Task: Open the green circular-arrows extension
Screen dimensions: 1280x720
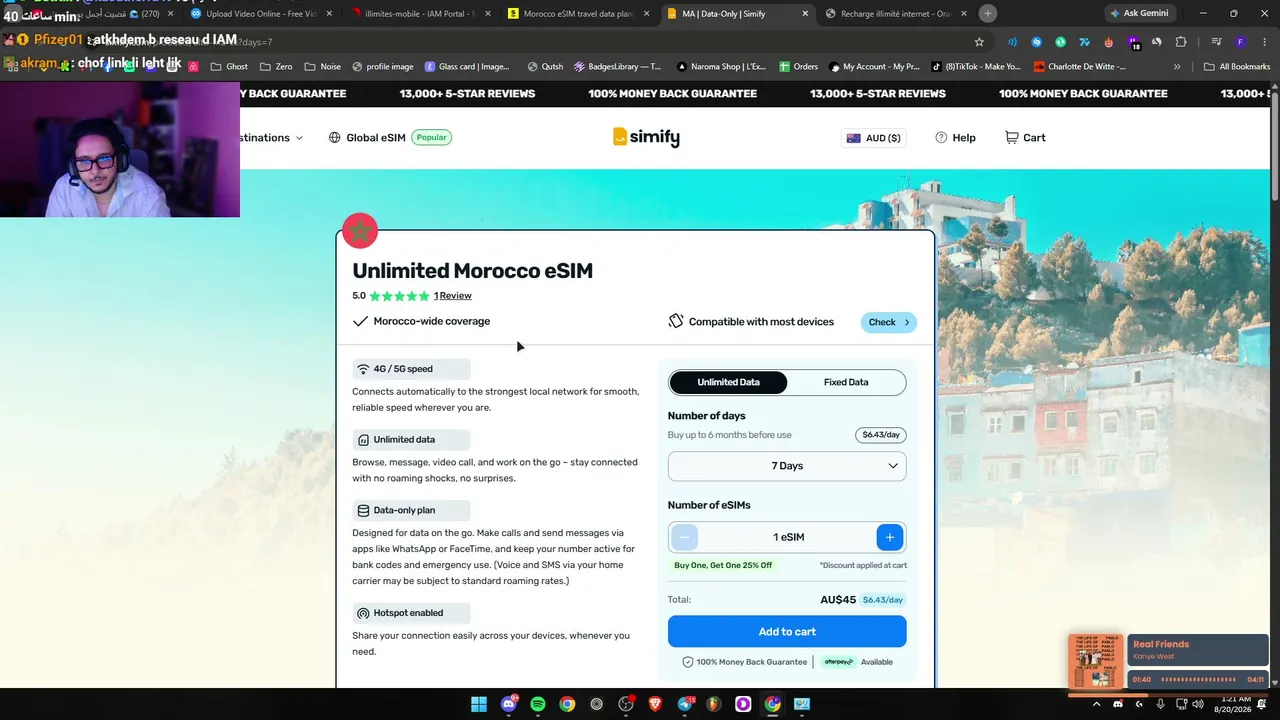Action: (x=1060, y=42)
